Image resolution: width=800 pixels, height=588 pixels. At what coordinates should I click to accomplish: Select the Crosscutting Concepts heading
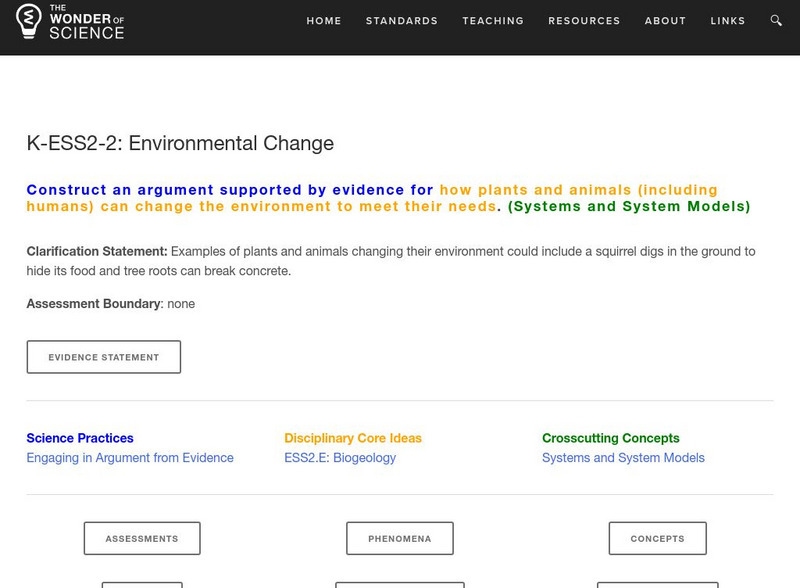click(x=610, y=438)
